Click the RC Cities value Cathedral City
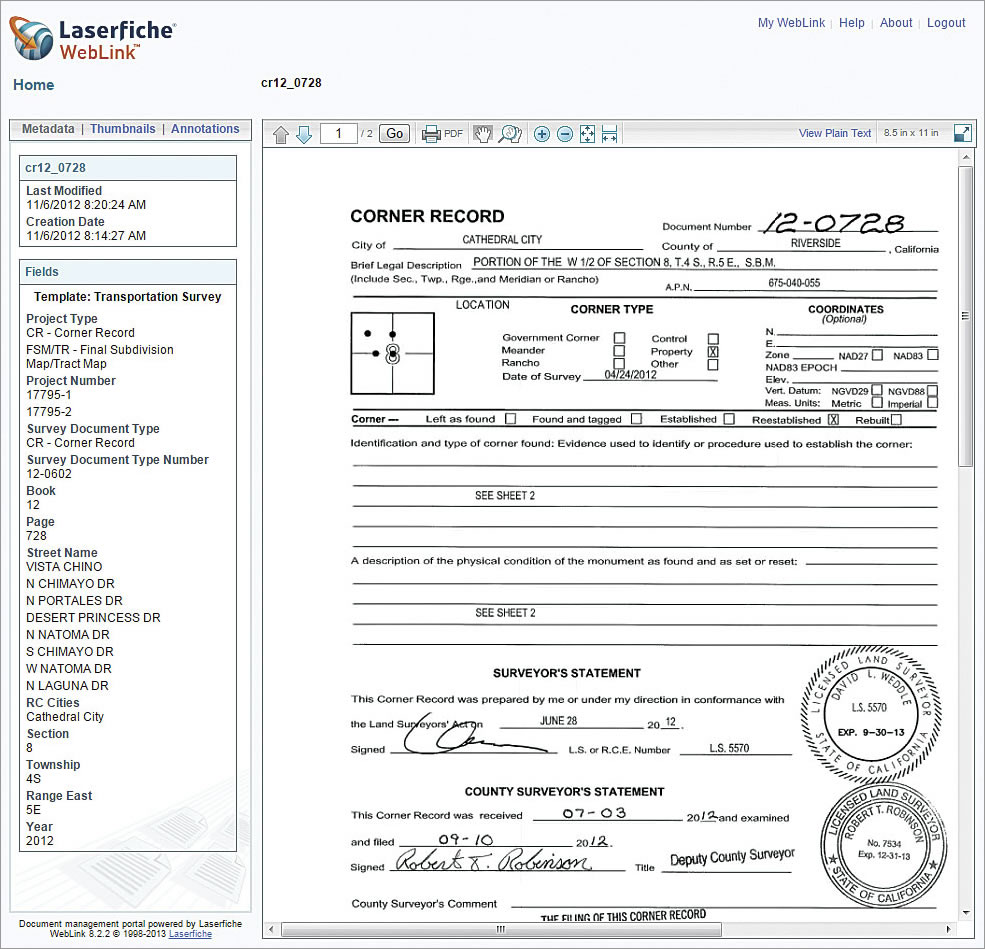 [x=65, y=717]
